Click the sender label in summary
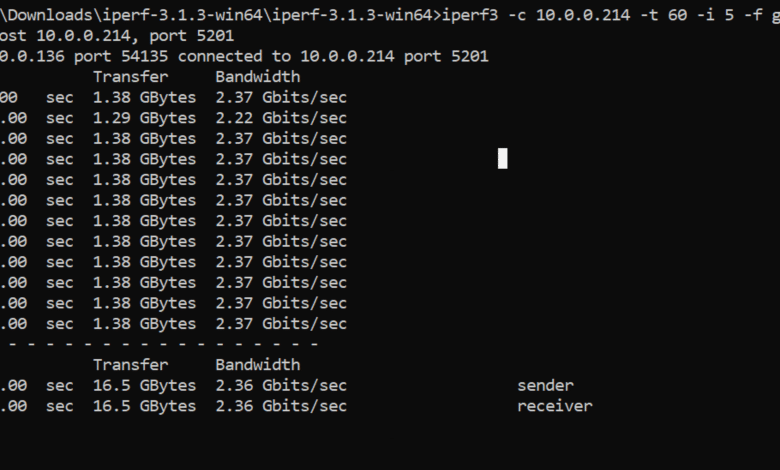 [x=545, y=385]
